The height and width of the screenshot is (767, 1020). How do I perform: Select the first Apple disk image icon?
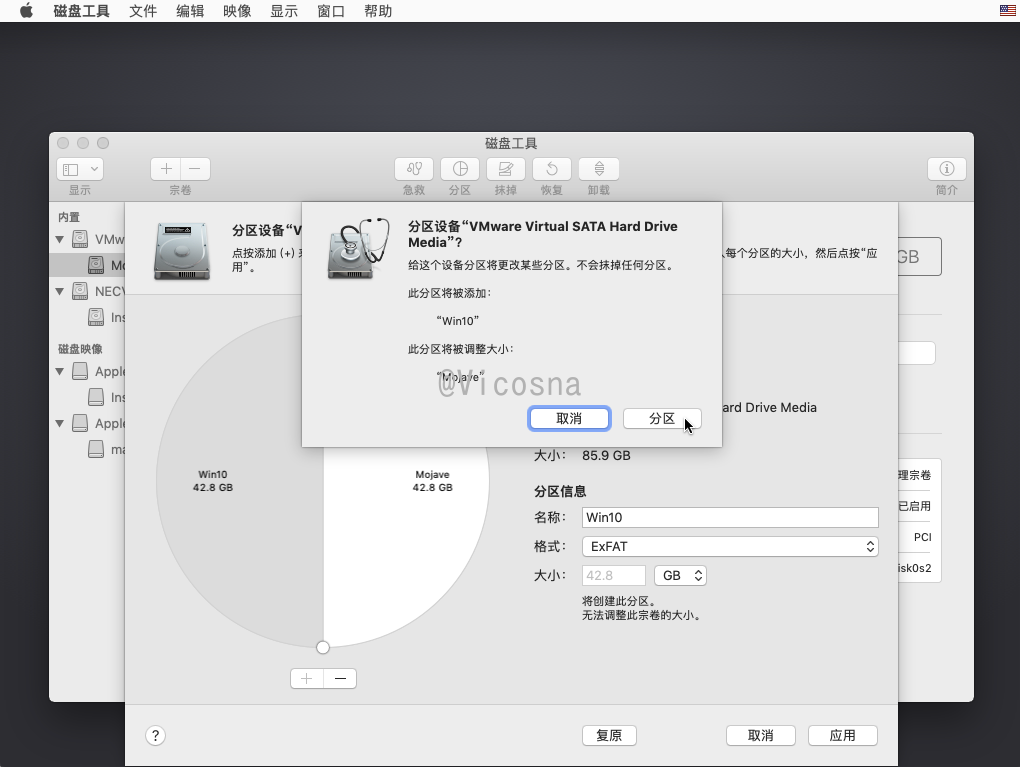point(80,371)
